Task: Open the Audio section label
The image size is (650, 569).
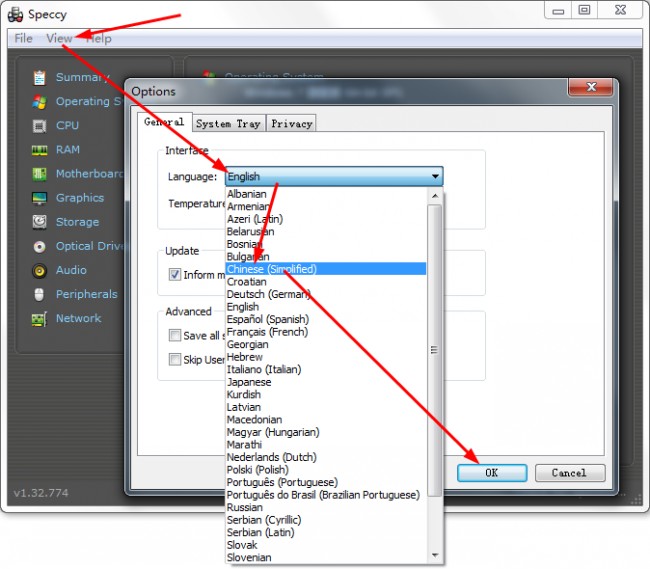Action: 71,270
